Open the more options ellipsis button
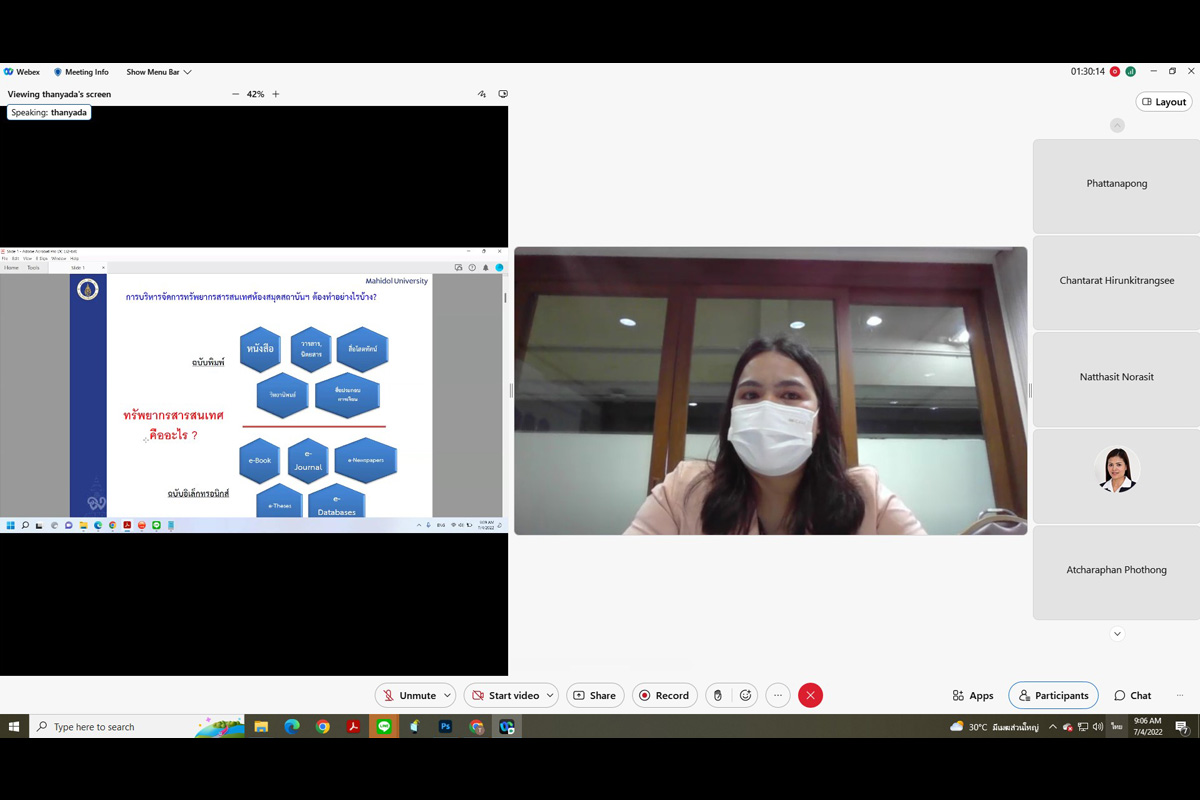 click(x=778, y=695)
